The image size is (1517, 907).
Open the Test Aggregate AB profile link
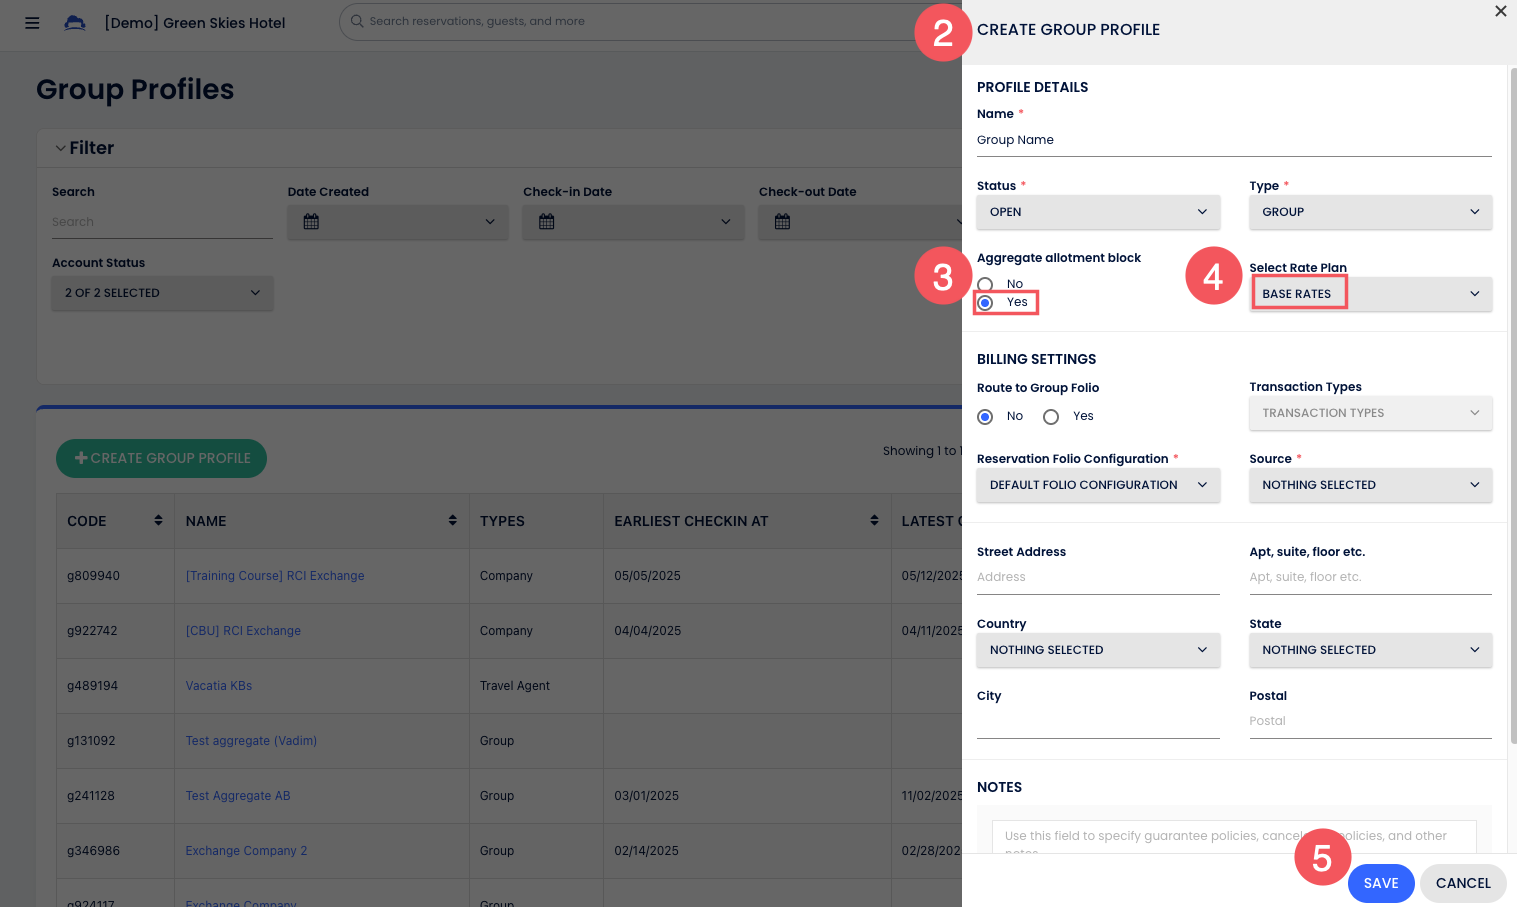point(238,796)
